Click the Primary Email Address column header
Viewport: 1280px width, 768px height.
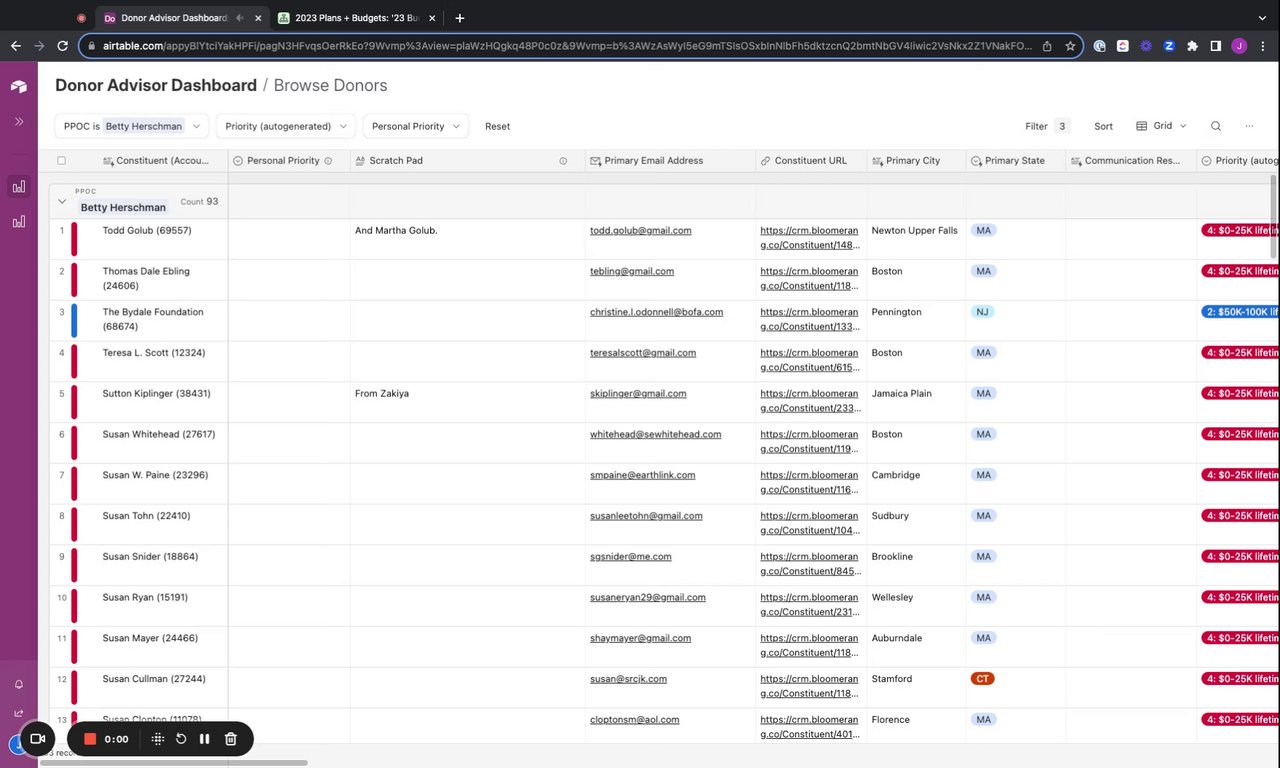pos(670,161)
